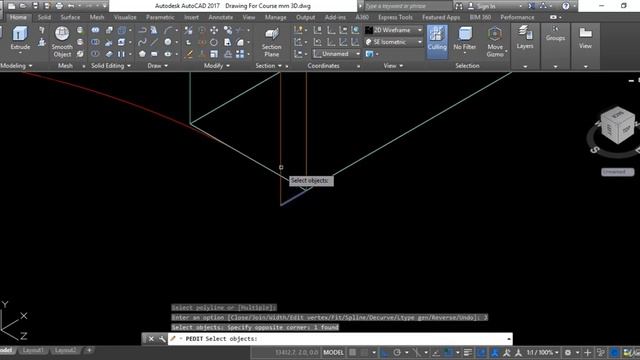640x360 pixels.
Task: Click the PEDIT command line input
Action: (339, 339)
